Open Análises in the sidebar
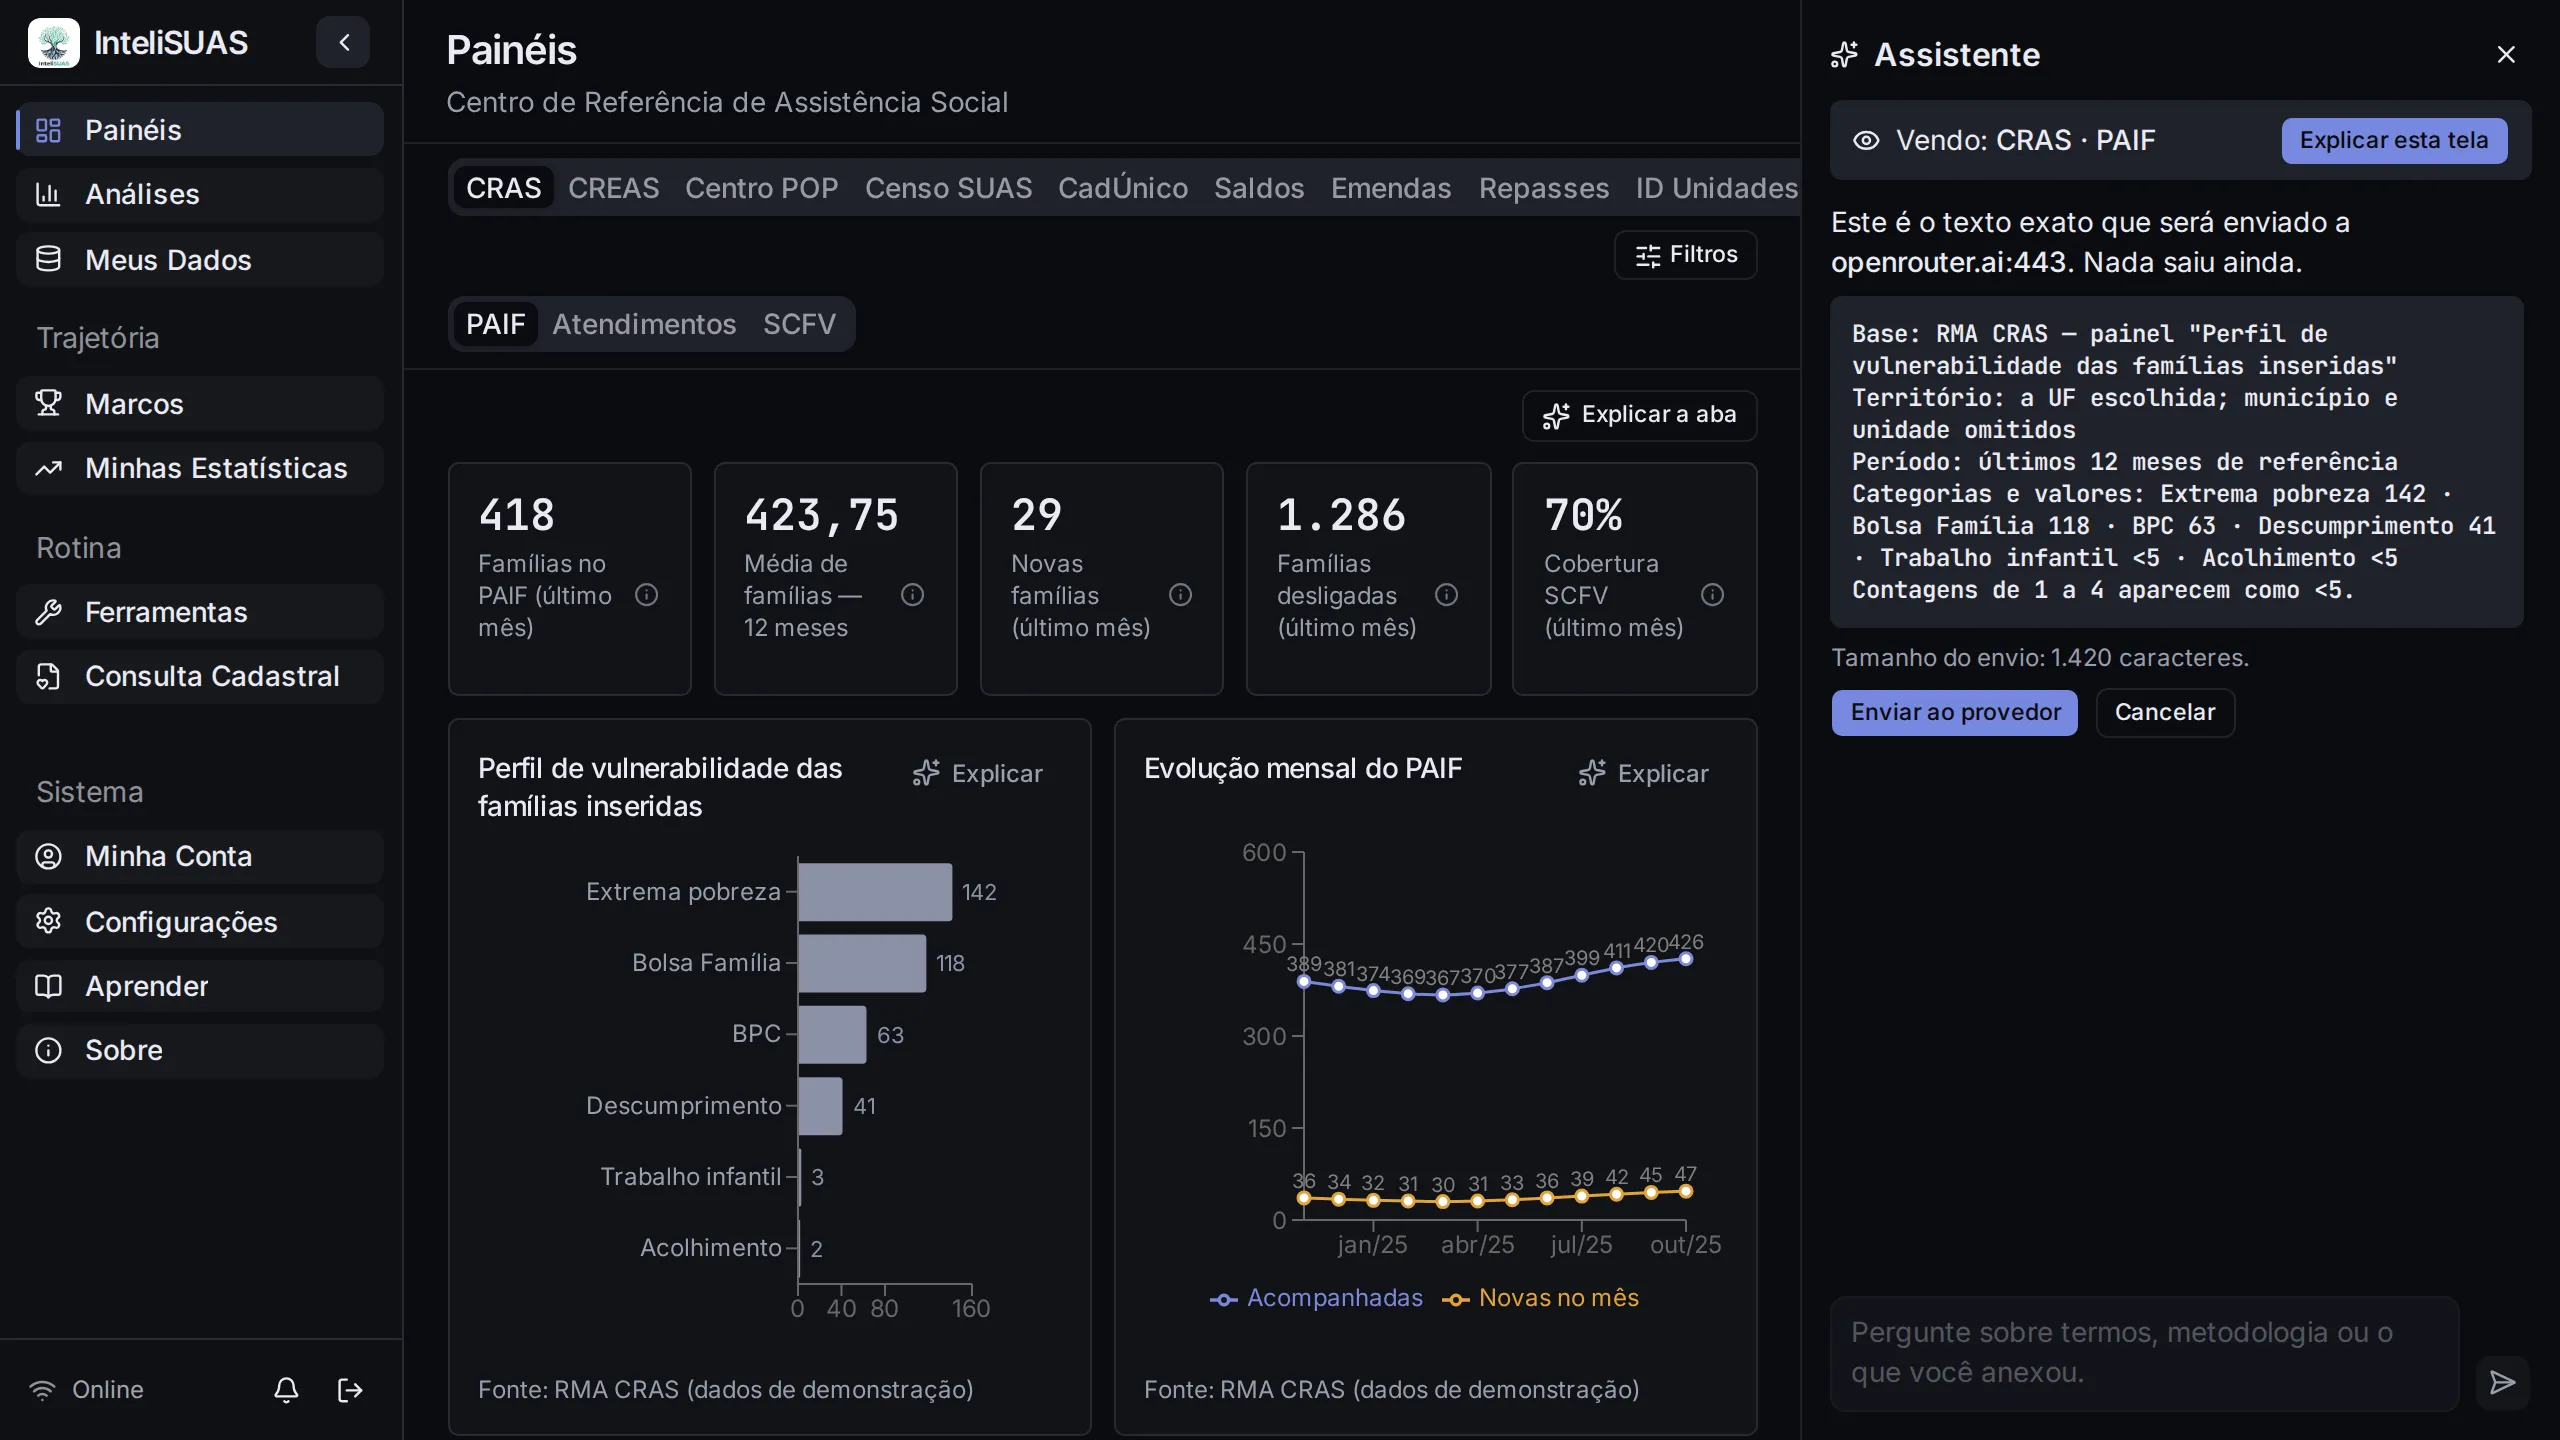Viewport: 2560px width, 1440px height. tap(200, 194)
